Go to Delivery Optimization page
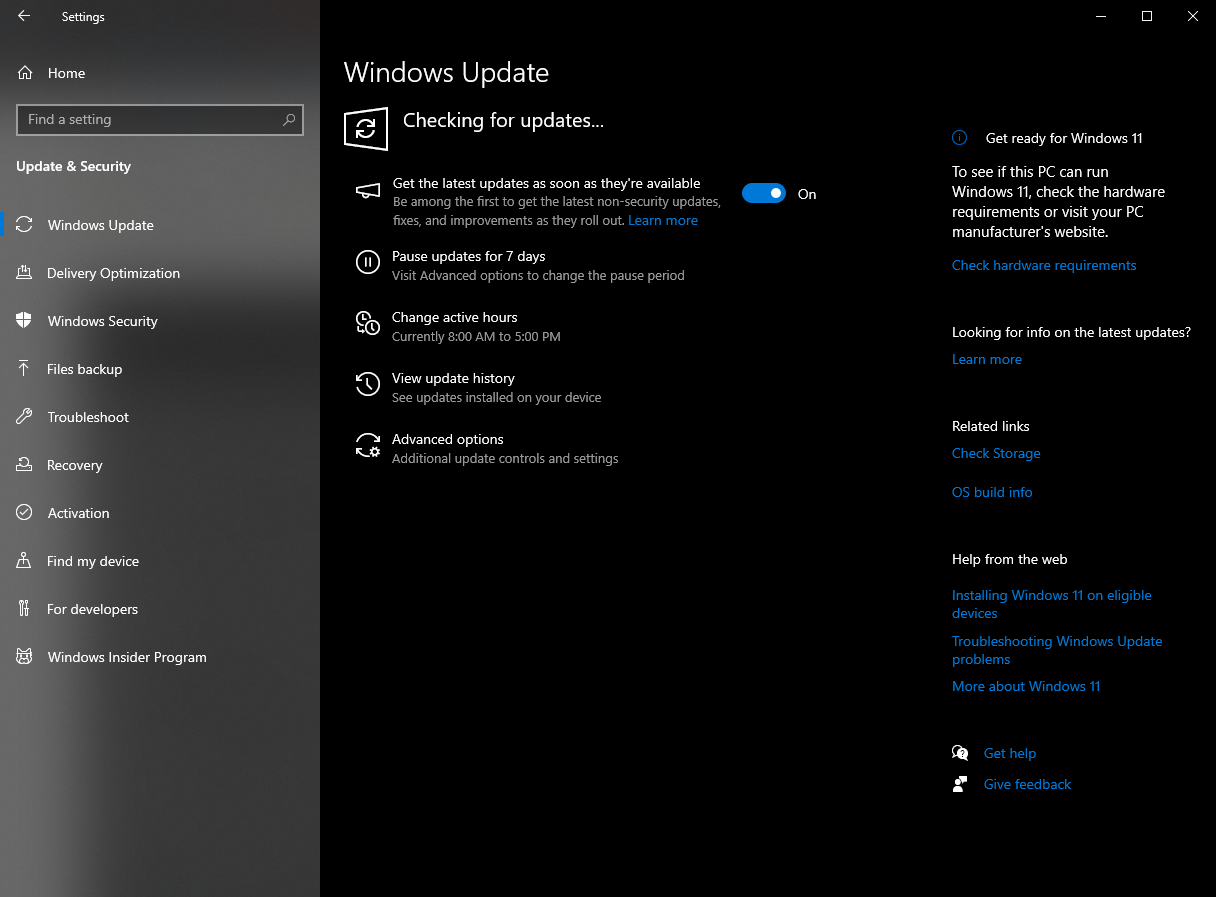The image size is (1216, 897). point(160,273)
